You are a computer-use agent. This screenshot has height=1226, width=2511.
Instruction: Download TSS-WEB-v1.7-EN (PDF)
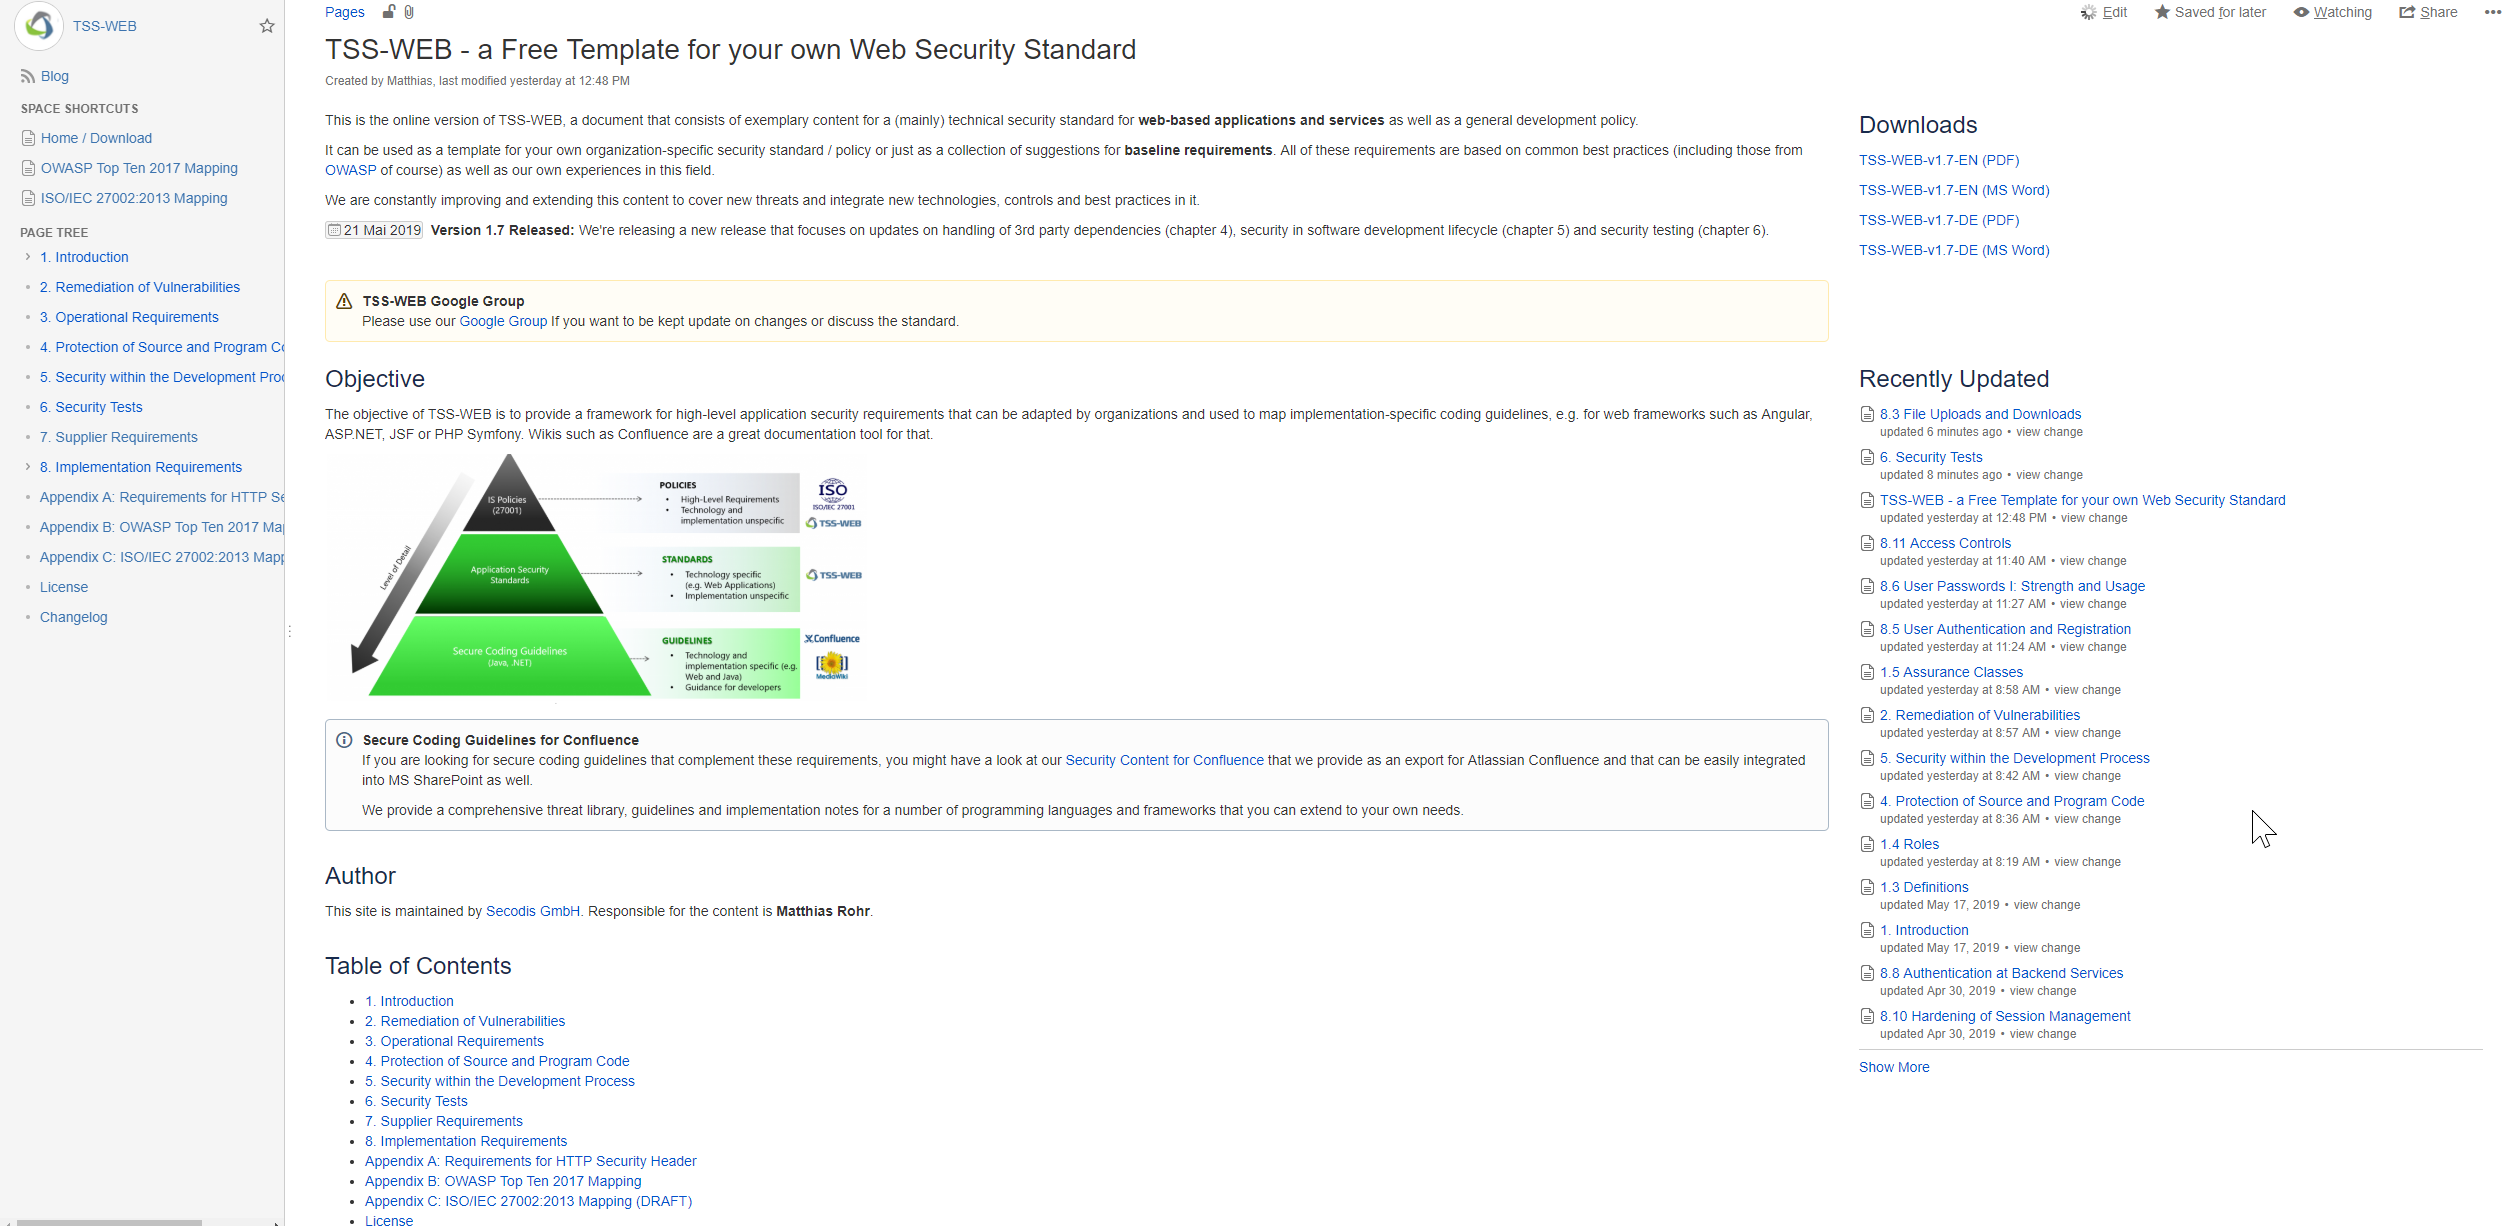click(x=1939, y=160)
